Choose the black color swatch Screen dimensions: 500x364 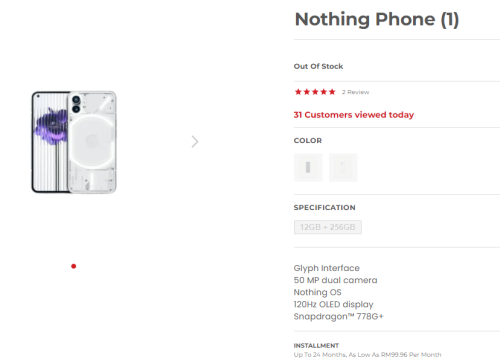click(x=308, y=167)
